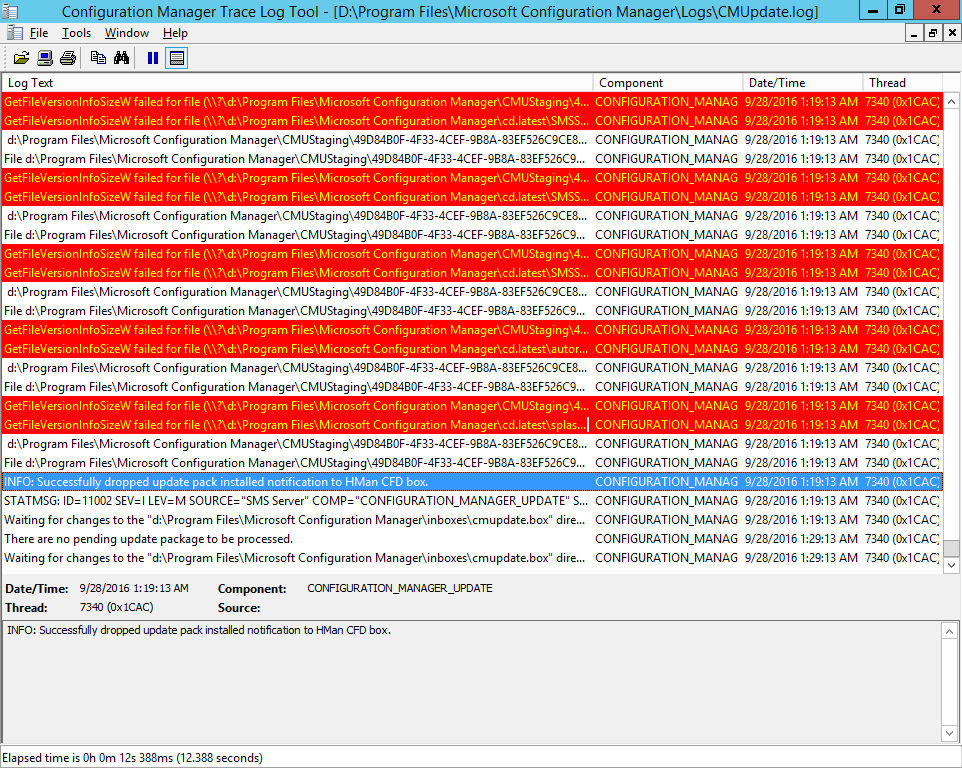Click the details pane 'CONFIGURATION_MANAGER_UPDATE' component value
962x768 pixels.
pyautogui.click(x=399, y=588)
